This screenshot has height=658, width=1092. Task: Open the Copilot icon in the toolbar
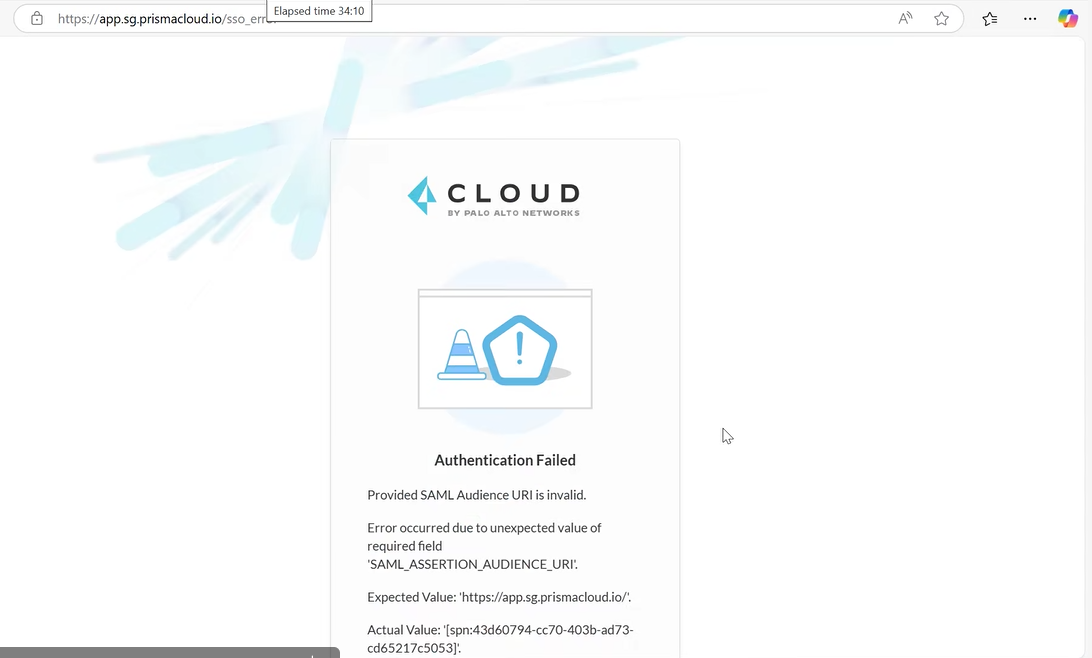click(1068, 19)
